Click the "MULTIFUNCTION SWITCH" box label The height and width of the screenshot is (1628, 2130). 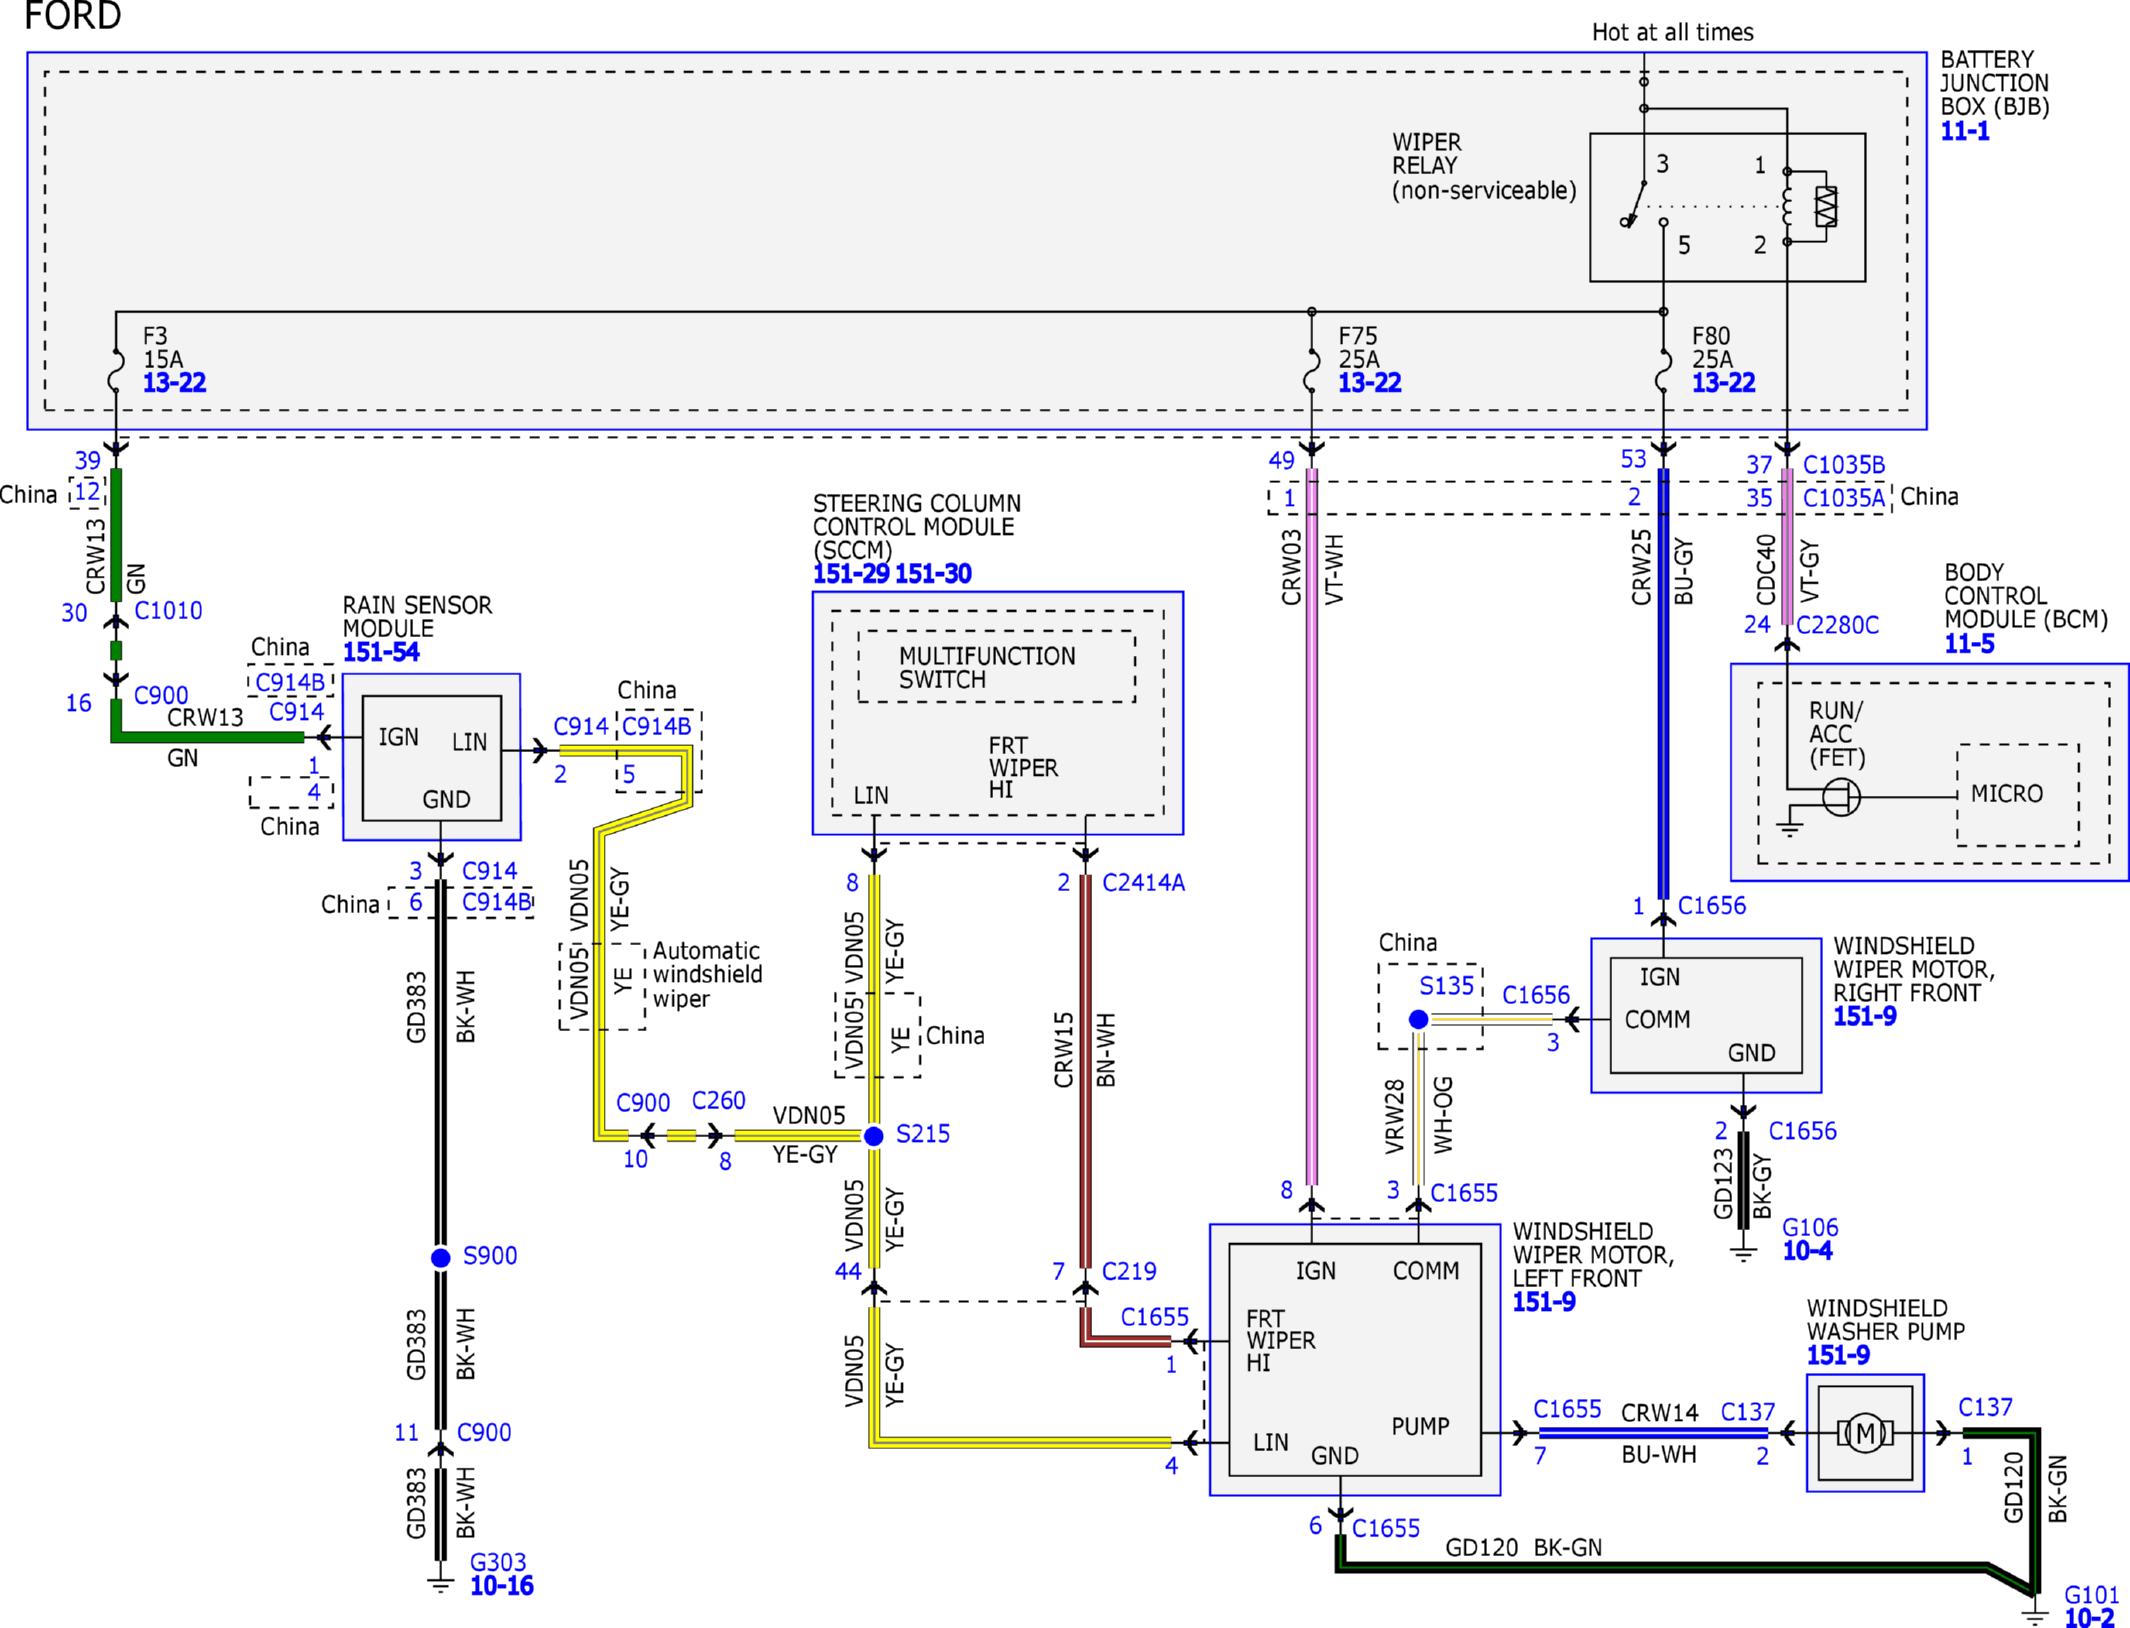[x=987, y=667]
